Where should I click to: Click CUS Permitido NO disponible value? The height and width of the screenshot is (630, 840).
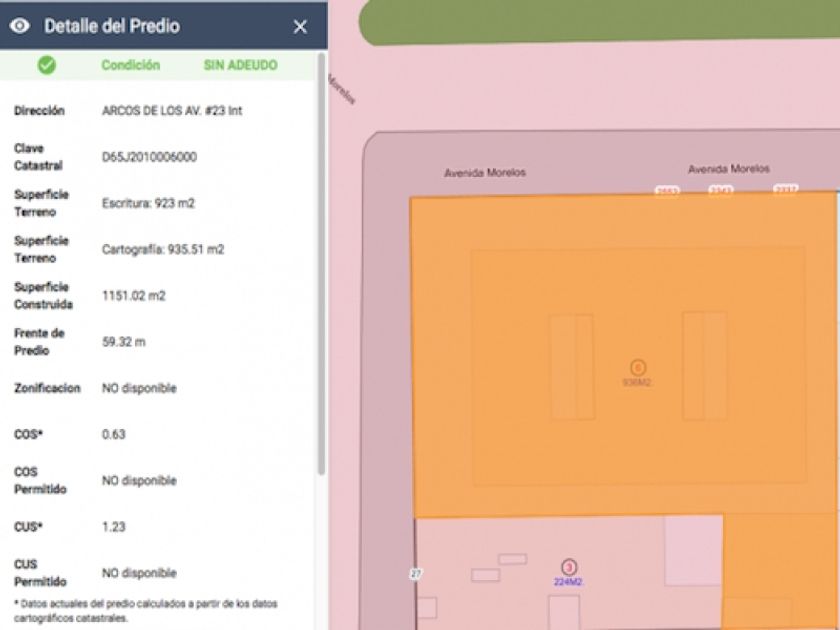tap(139, 573)
